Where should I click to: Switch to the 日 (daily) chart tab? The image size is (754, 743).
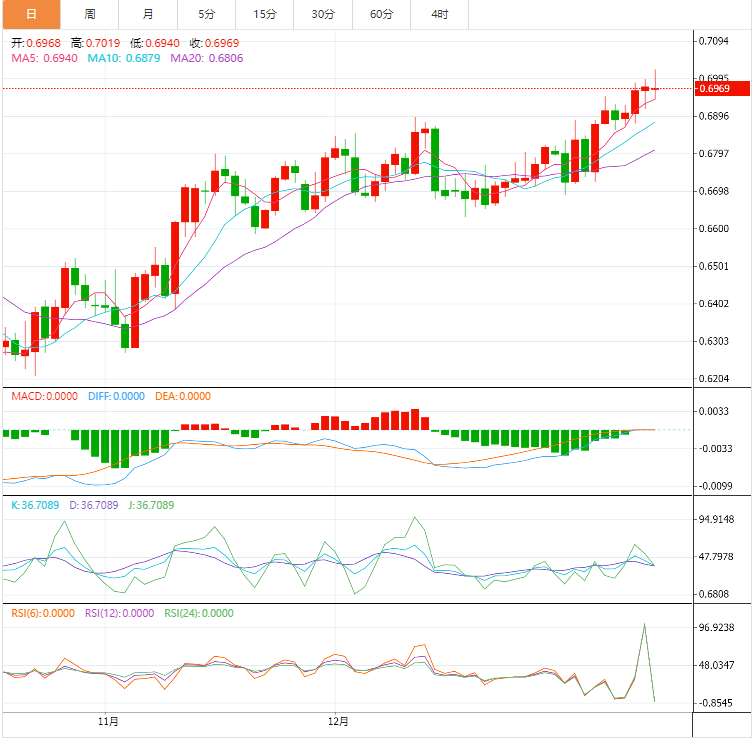(31, 14)
